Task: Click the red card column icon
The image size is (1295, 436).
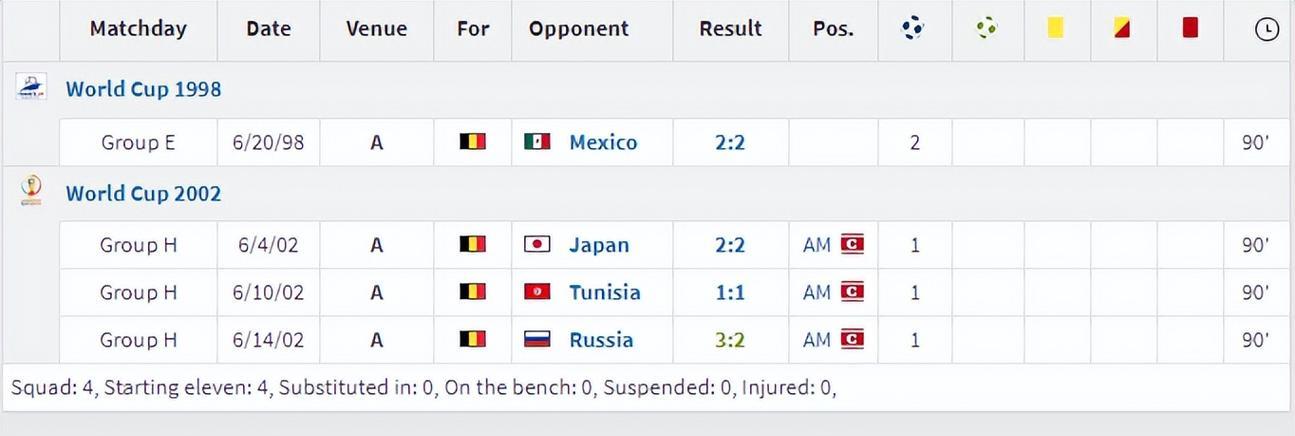Action: tap(1190, 28)
